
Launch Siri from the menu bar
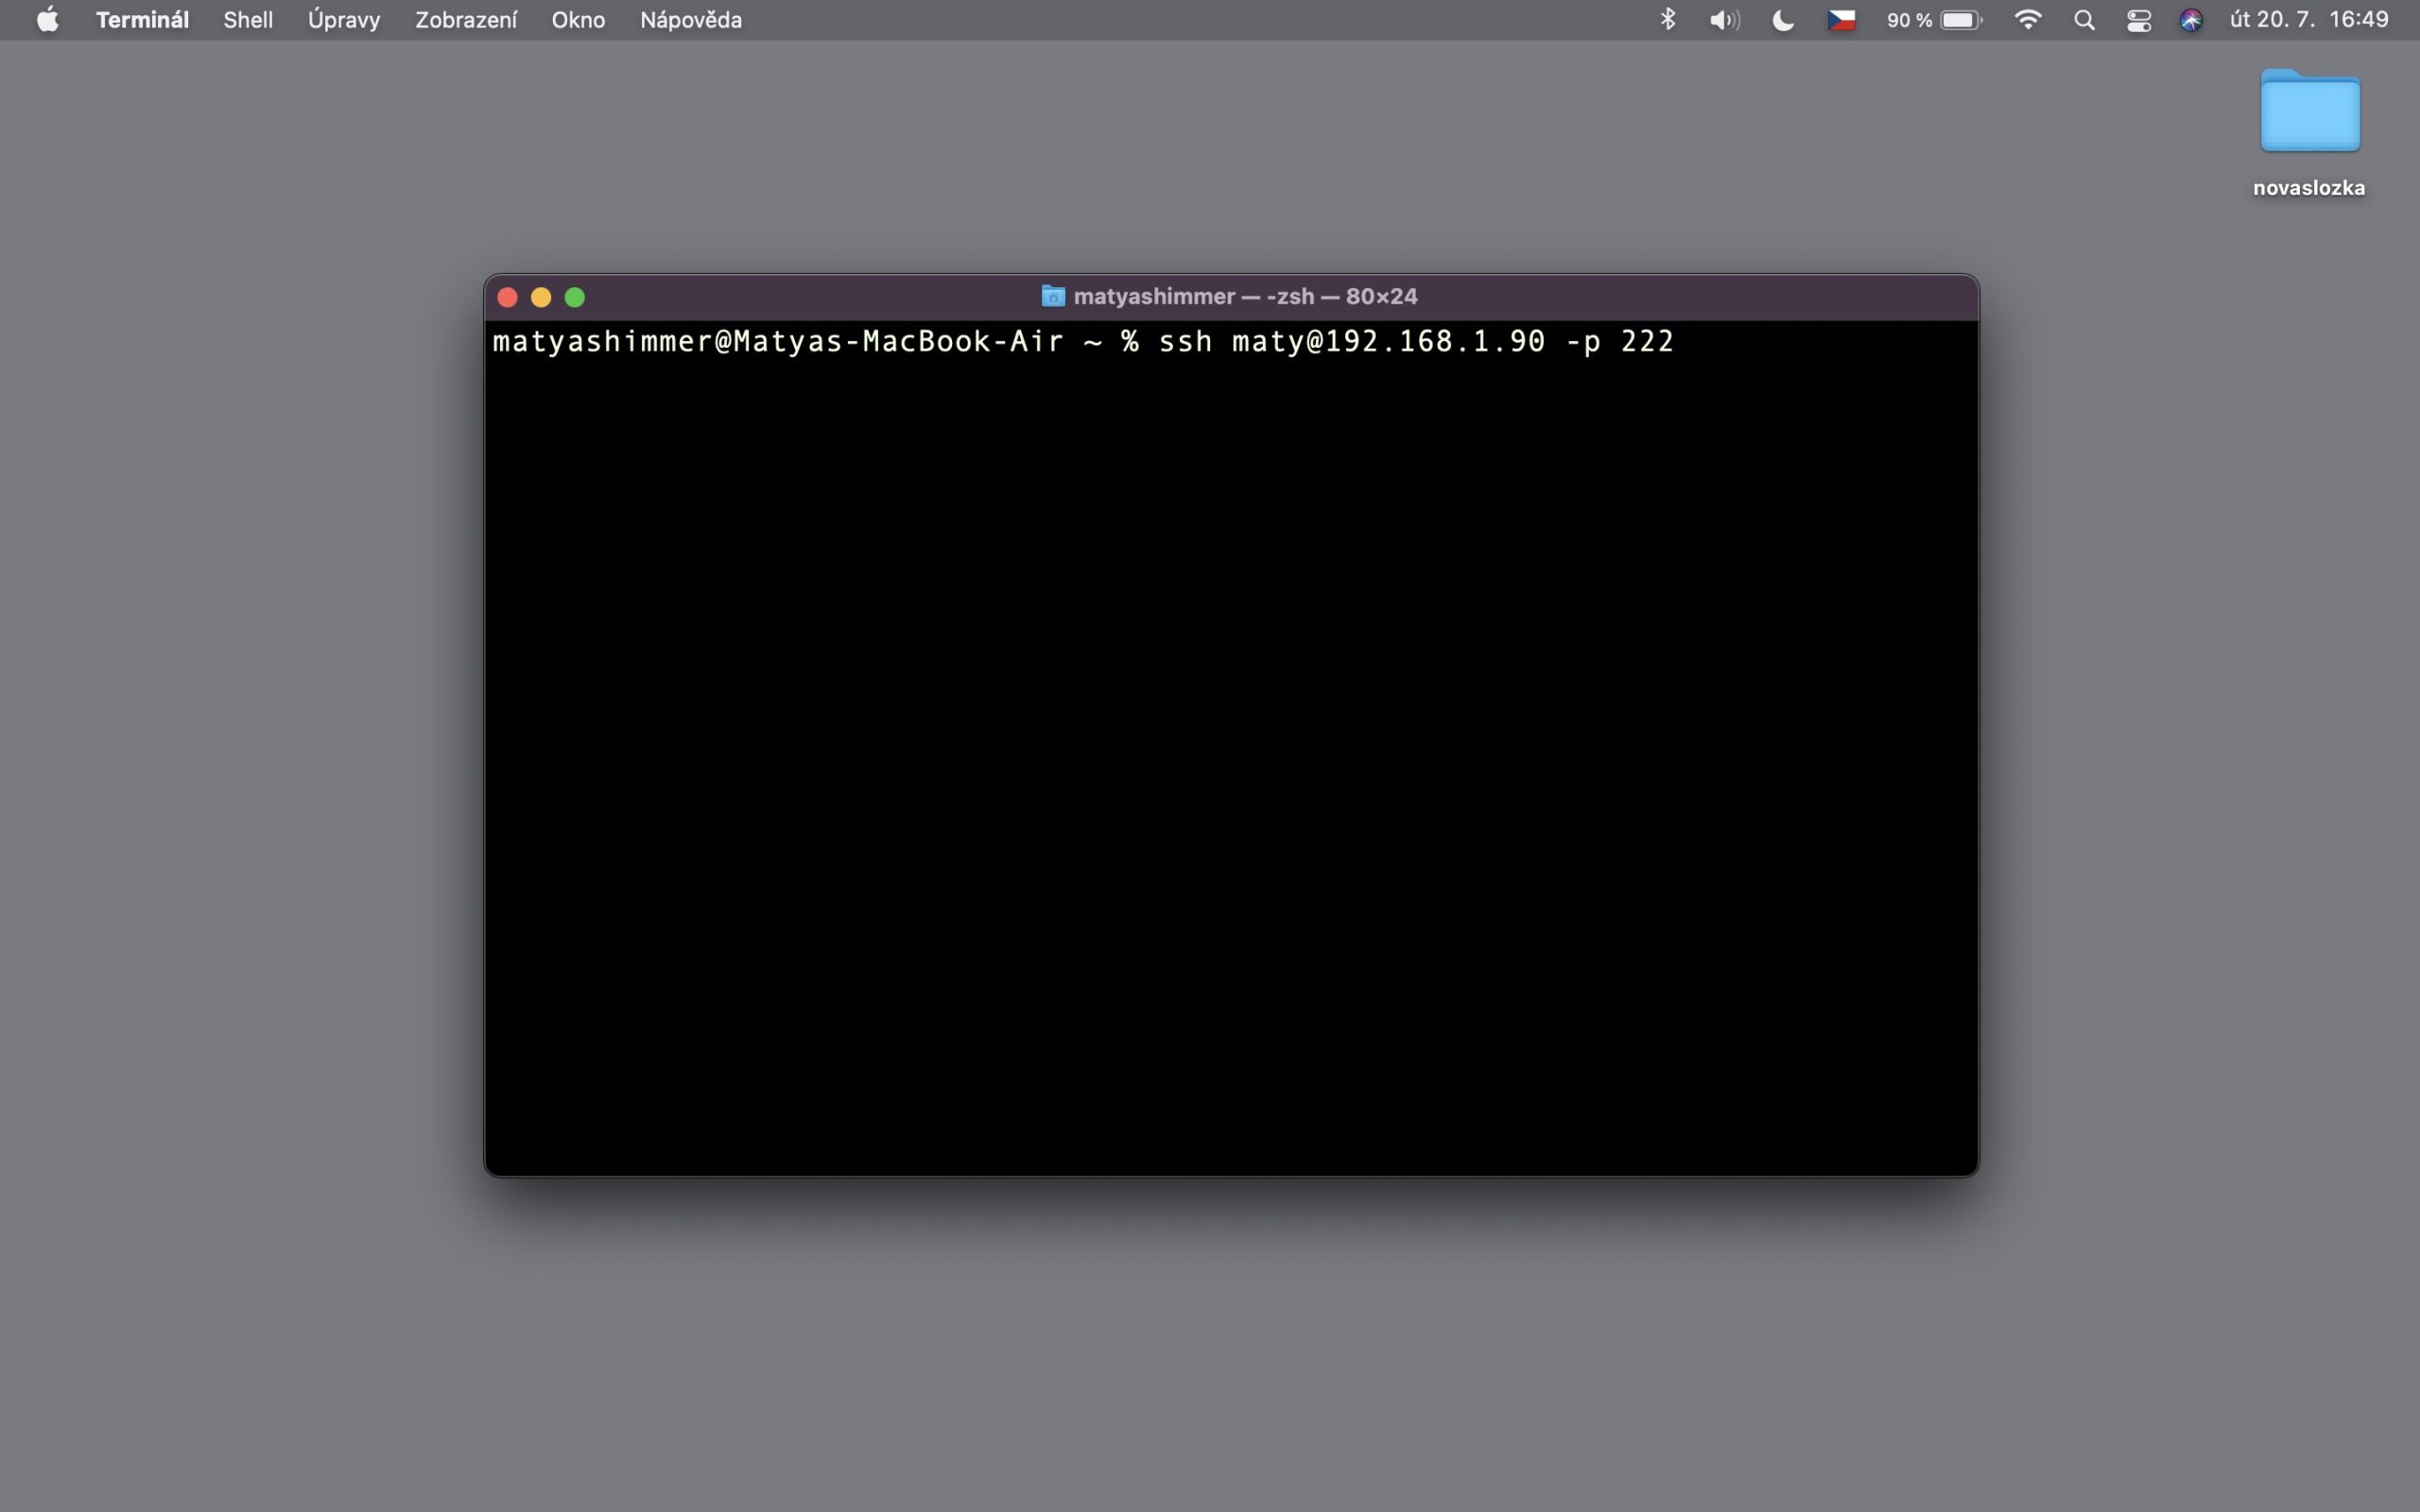coord(2190,20)
